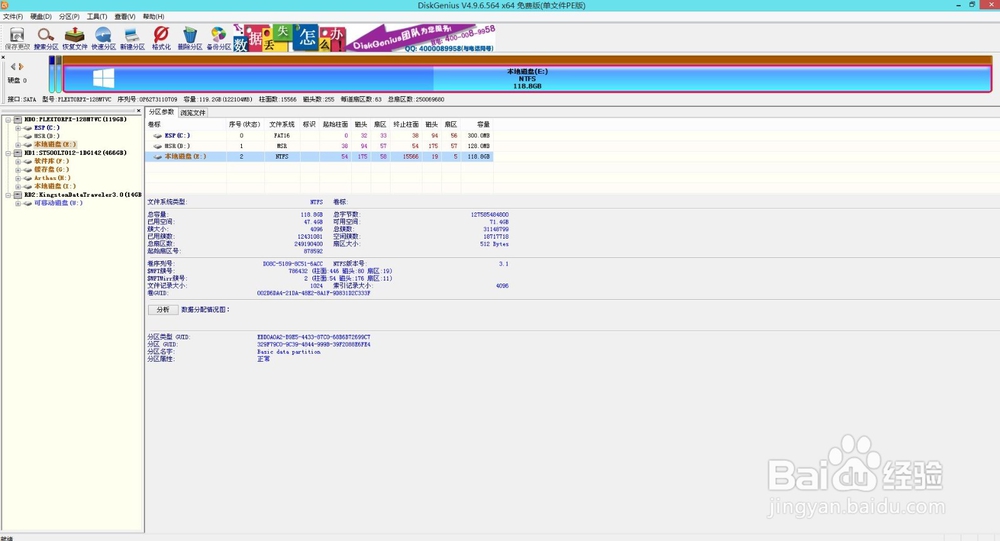Image resolution: width=1000 pixels, height=541 pixels.
Task: Switch to the 浏览文件 tab
Action: pos(193,113)
